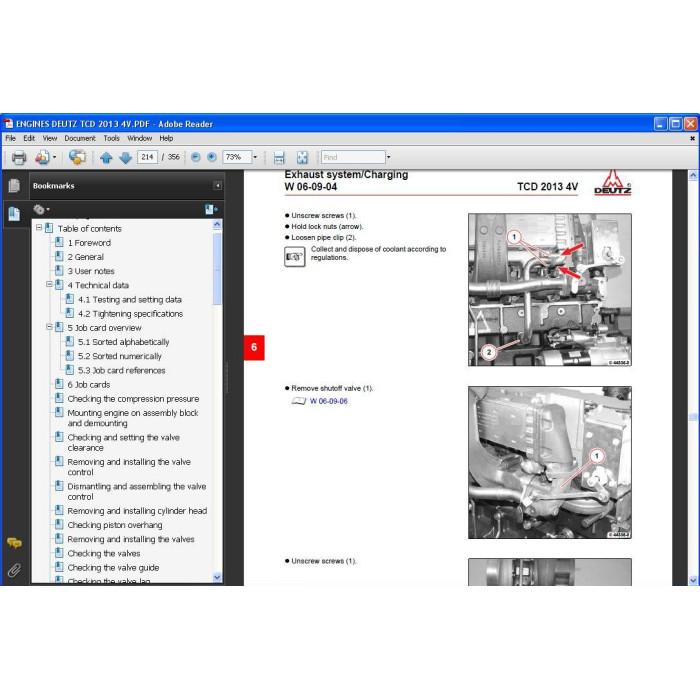This screenshot has width=700, height=700.
Task: Open bookmark Checking and setting the valve clearance
Action: click(x=124, y=442)
